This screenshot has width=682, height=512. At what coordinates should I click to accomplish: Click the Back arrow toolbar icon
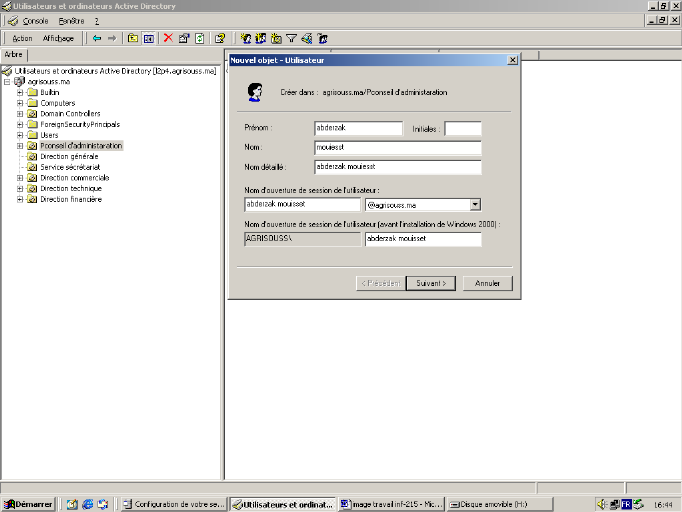tap(97, 38)
